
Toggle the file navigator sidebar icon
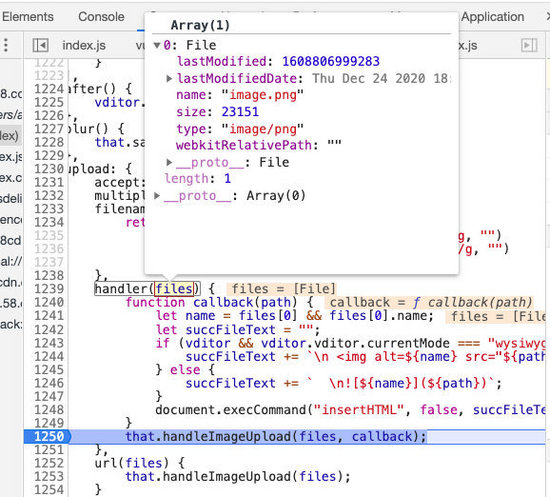[40, 45]
